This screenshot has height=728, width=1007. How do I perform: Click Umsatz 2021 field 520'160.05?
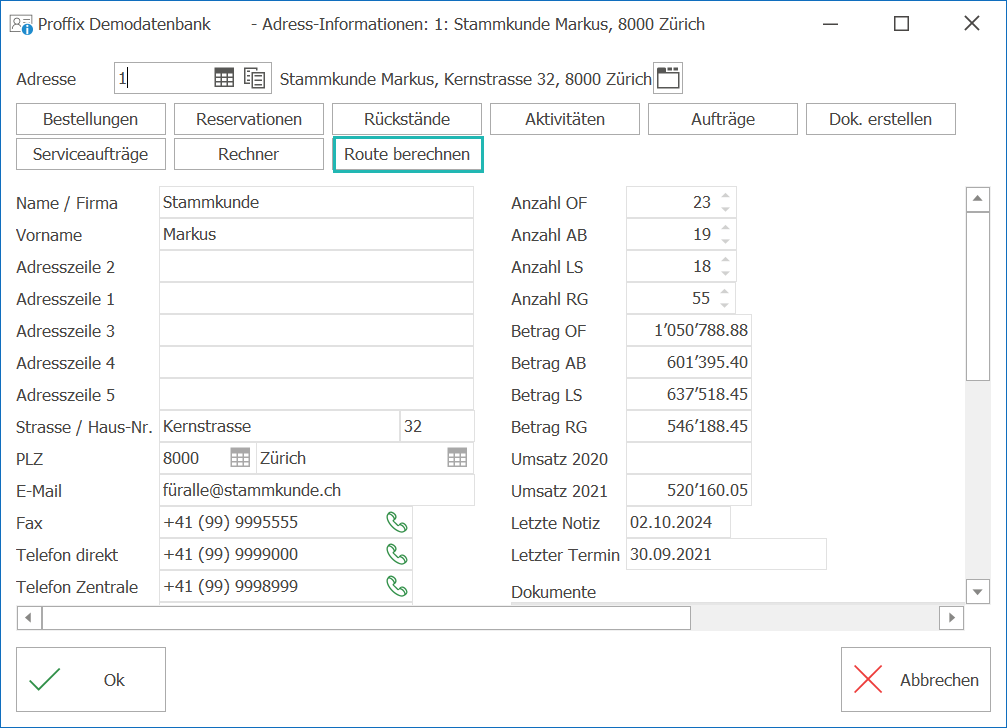pos(688,490)
